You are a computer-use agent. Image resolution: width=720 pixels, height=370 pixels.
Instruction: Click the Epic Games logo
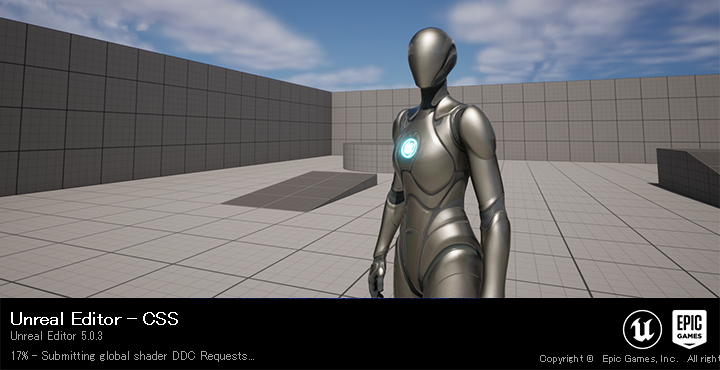[689, 329]
